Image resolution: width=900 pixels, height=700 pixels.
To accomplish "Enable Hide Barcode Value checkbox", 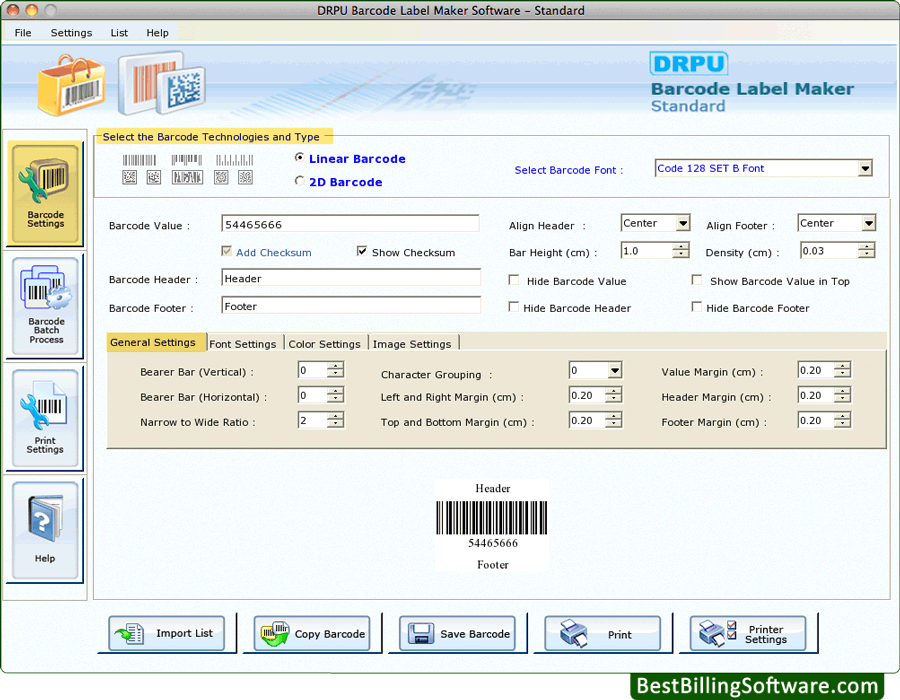I will click(x=514, y=280).
